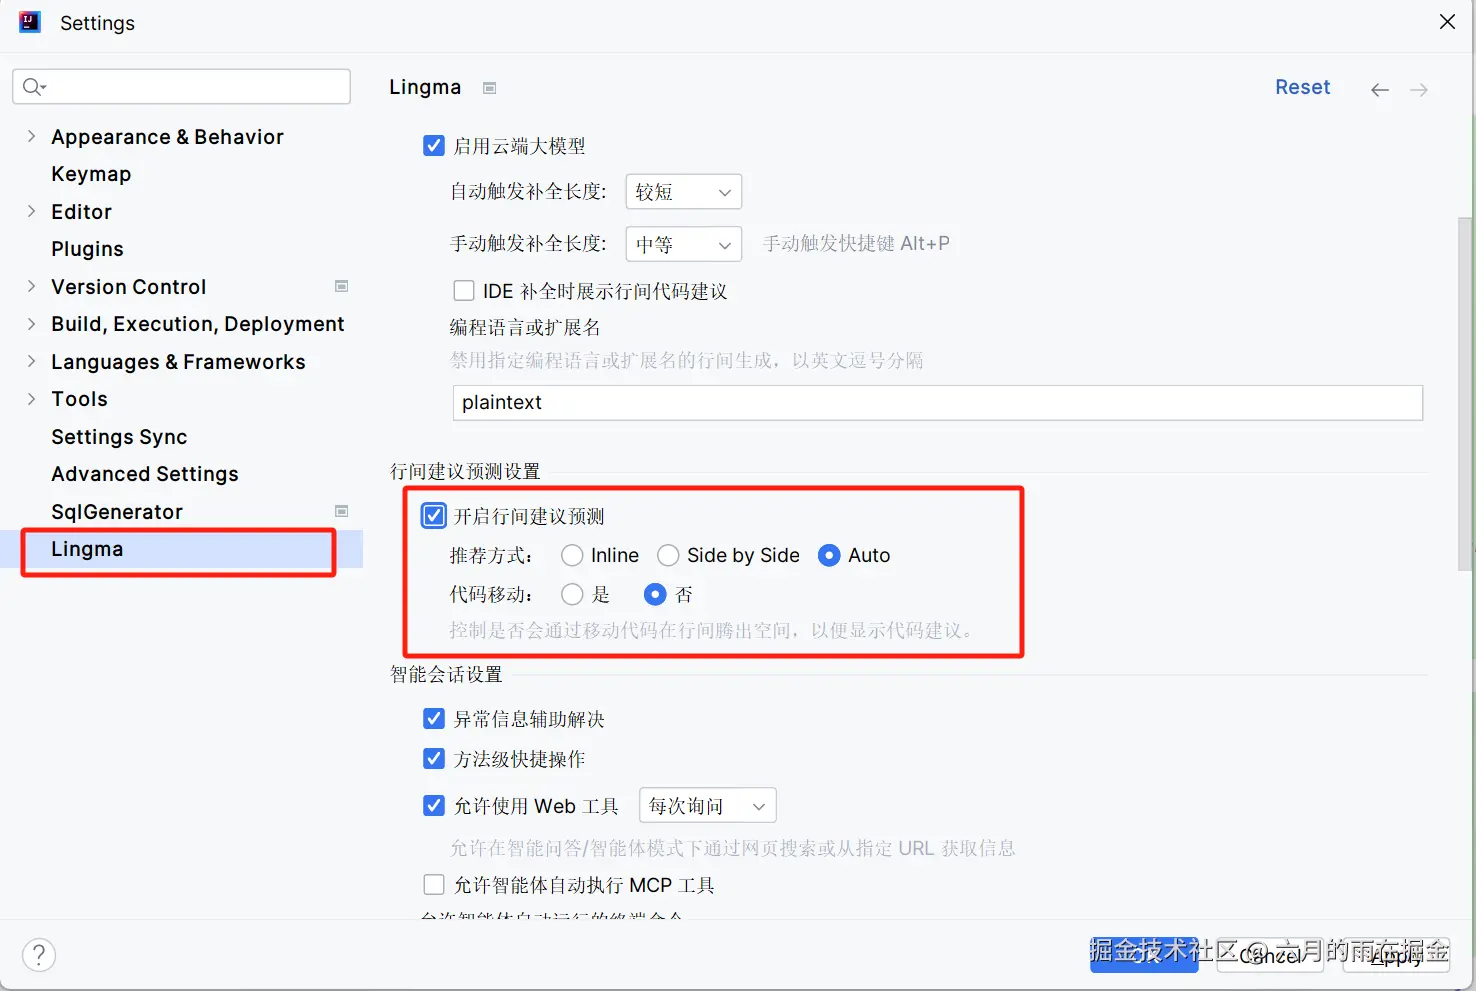Toggle 允许使用 Web 工具 checkbox

tap(434, 806)
